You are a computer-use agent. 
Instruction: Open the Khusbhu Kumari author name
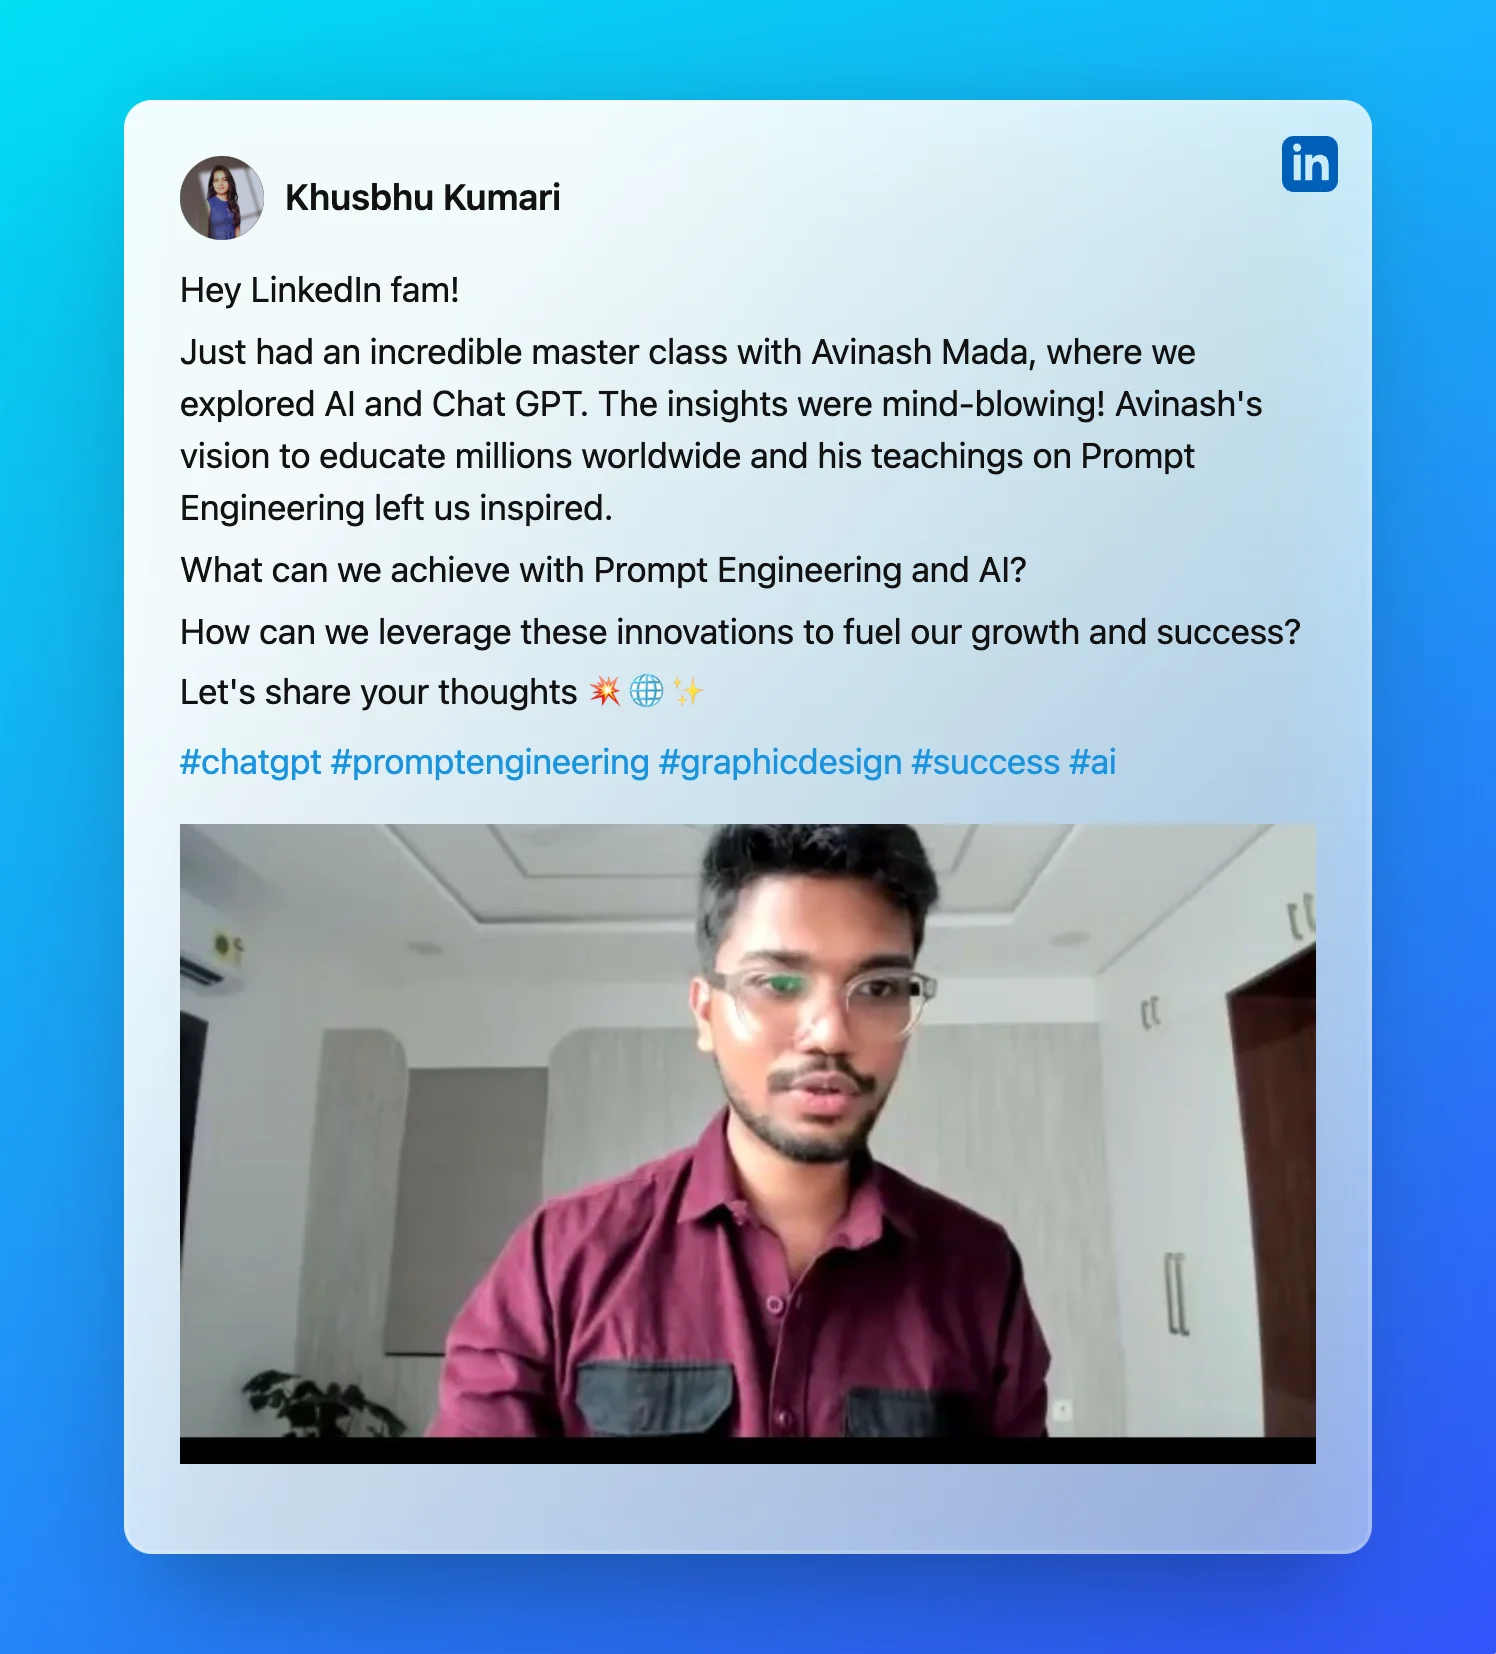coord(422,198)
